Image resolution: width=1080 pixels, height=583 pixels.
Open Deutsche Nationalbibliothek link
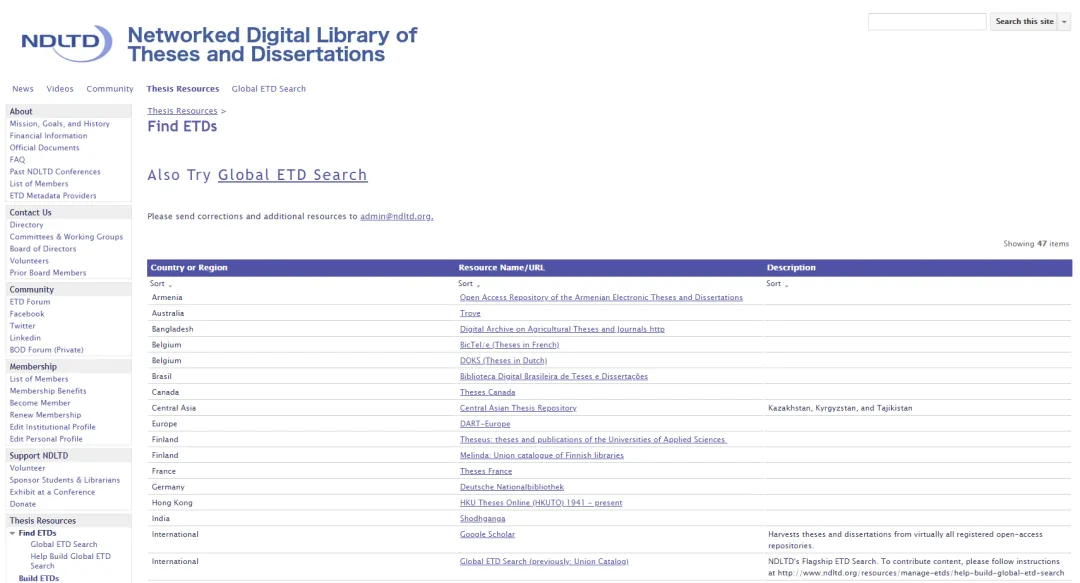coord(512,487)
